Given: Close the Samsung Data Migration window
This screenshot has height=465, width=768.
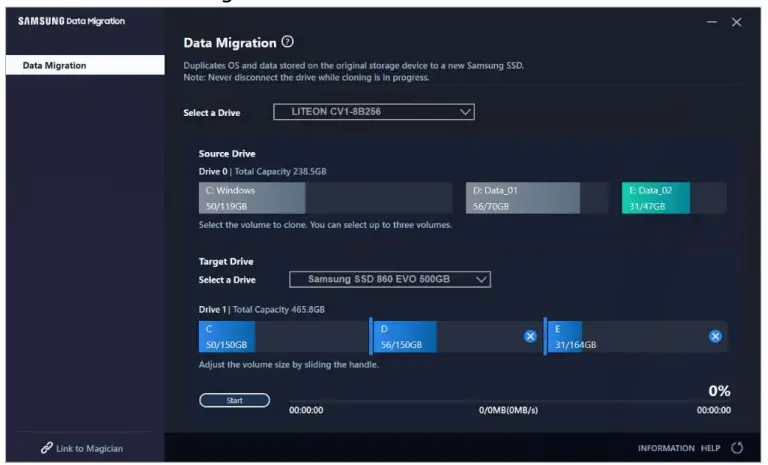Looking at the screenshot, I should 737,22.
